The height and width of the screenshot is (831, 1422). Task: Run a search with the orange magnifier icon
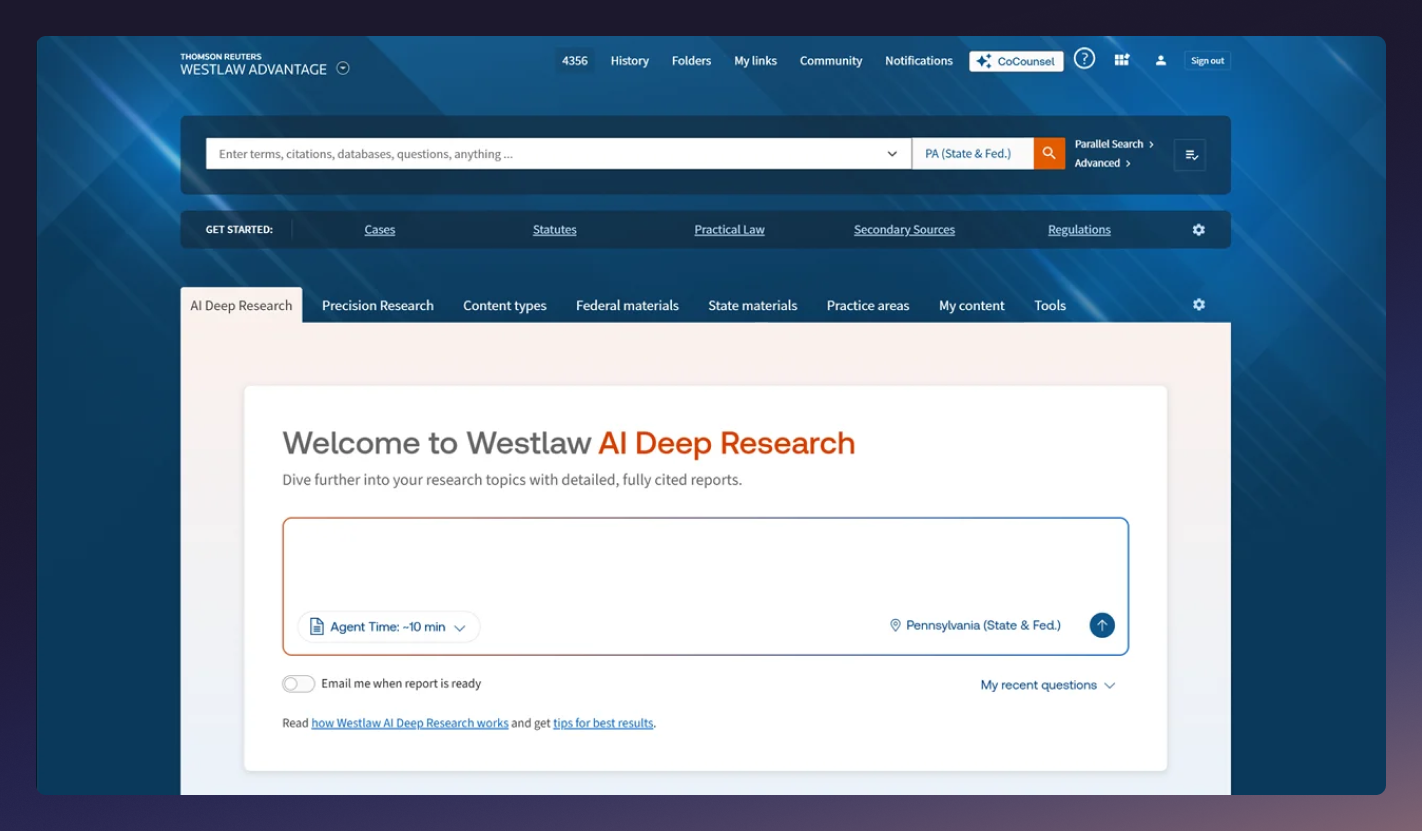(1048, 153)
